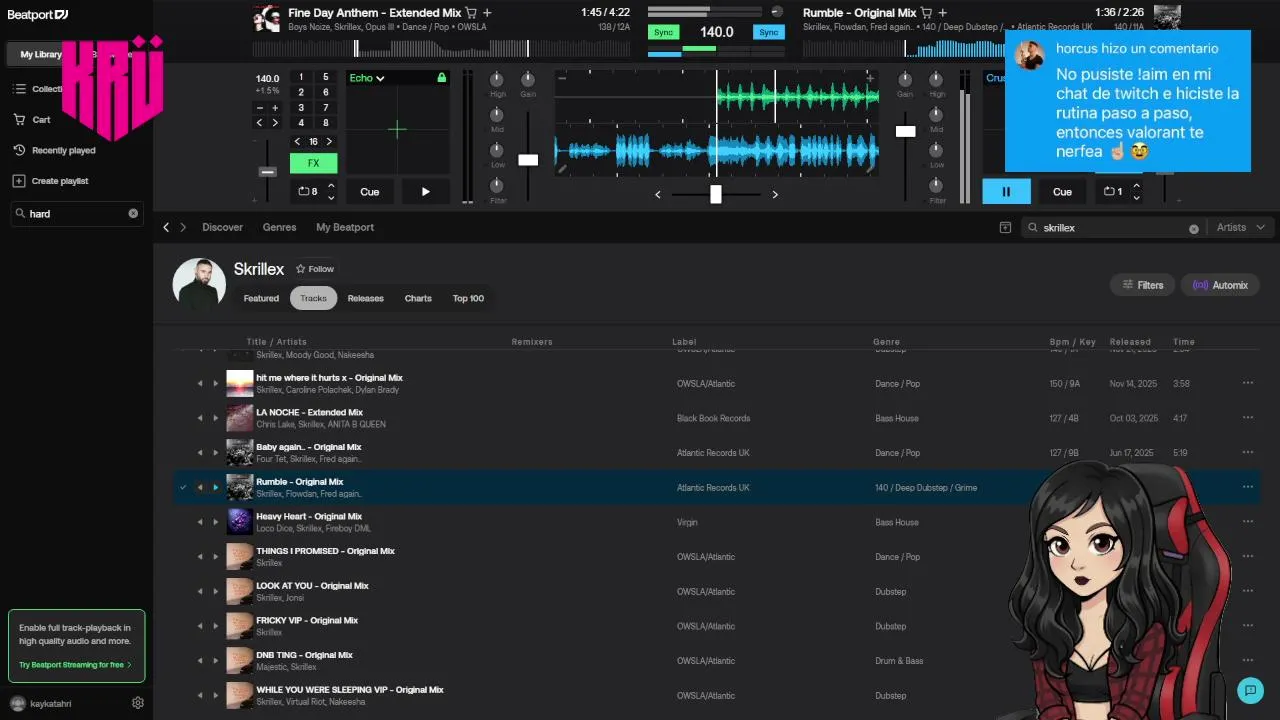1280x720 pixels.
Task: Switch to Releases tab
Action: [365, 298]
